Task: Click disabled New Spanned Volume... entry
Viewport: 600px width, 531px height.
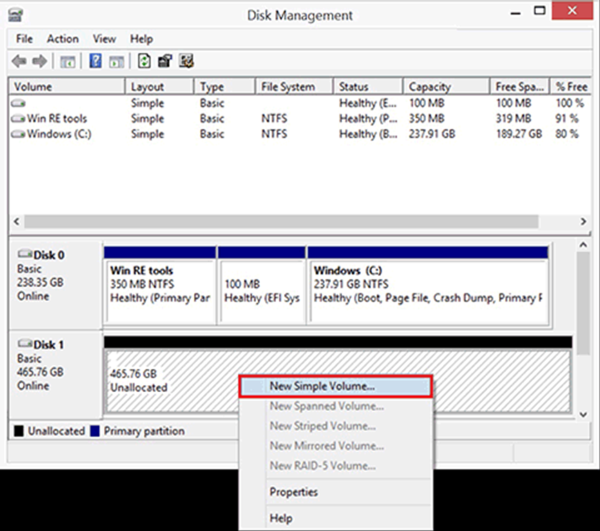Action: (x=336, y=406)
